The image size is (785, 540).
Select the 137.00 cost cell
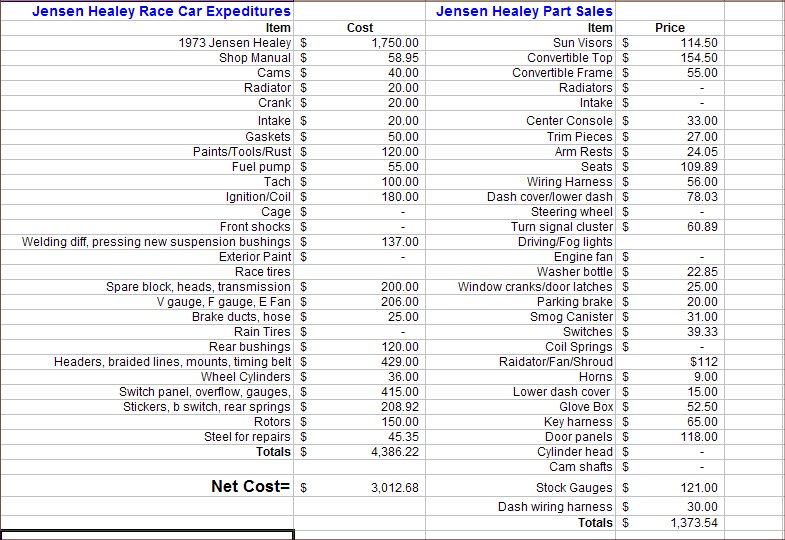[x=359, y=242]
